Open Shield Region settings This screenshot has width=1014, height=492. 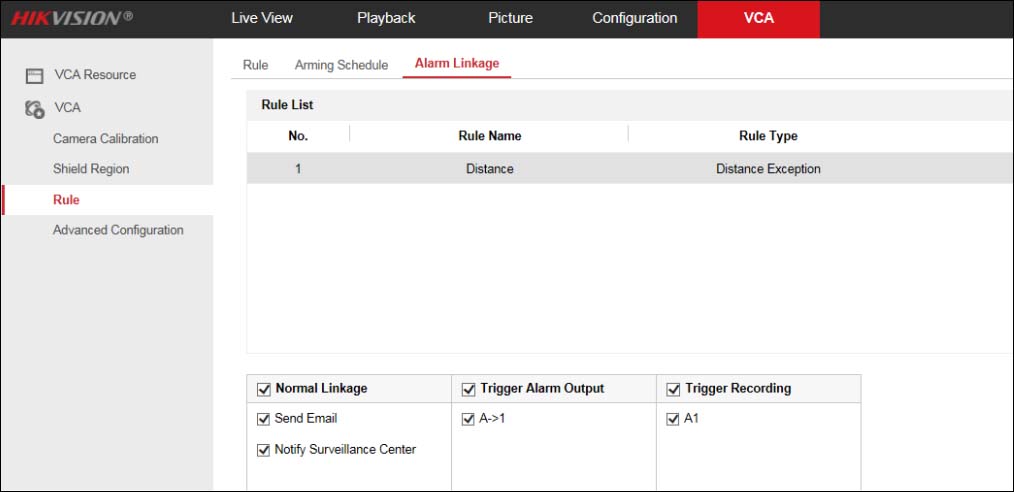(91, 169)
